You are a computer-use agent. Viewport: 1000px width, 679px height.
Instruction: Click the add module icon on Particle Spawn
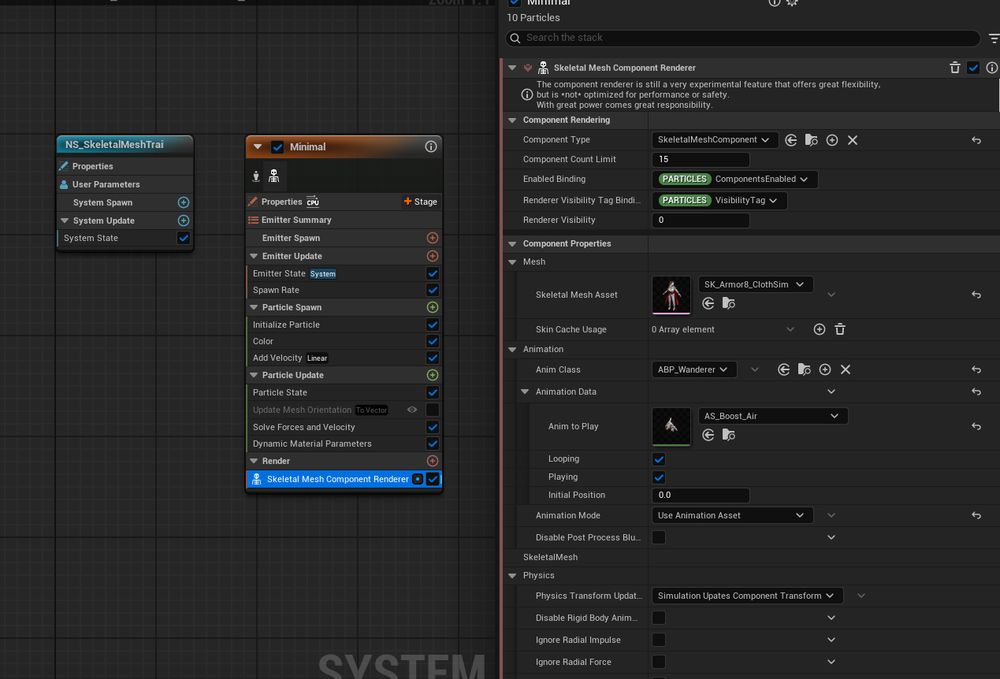pos(432,307)
